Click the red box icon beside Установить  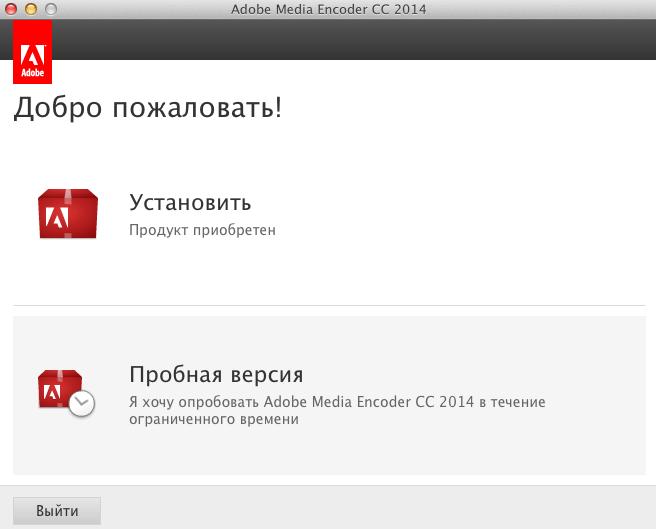click(x=68, y=214)
